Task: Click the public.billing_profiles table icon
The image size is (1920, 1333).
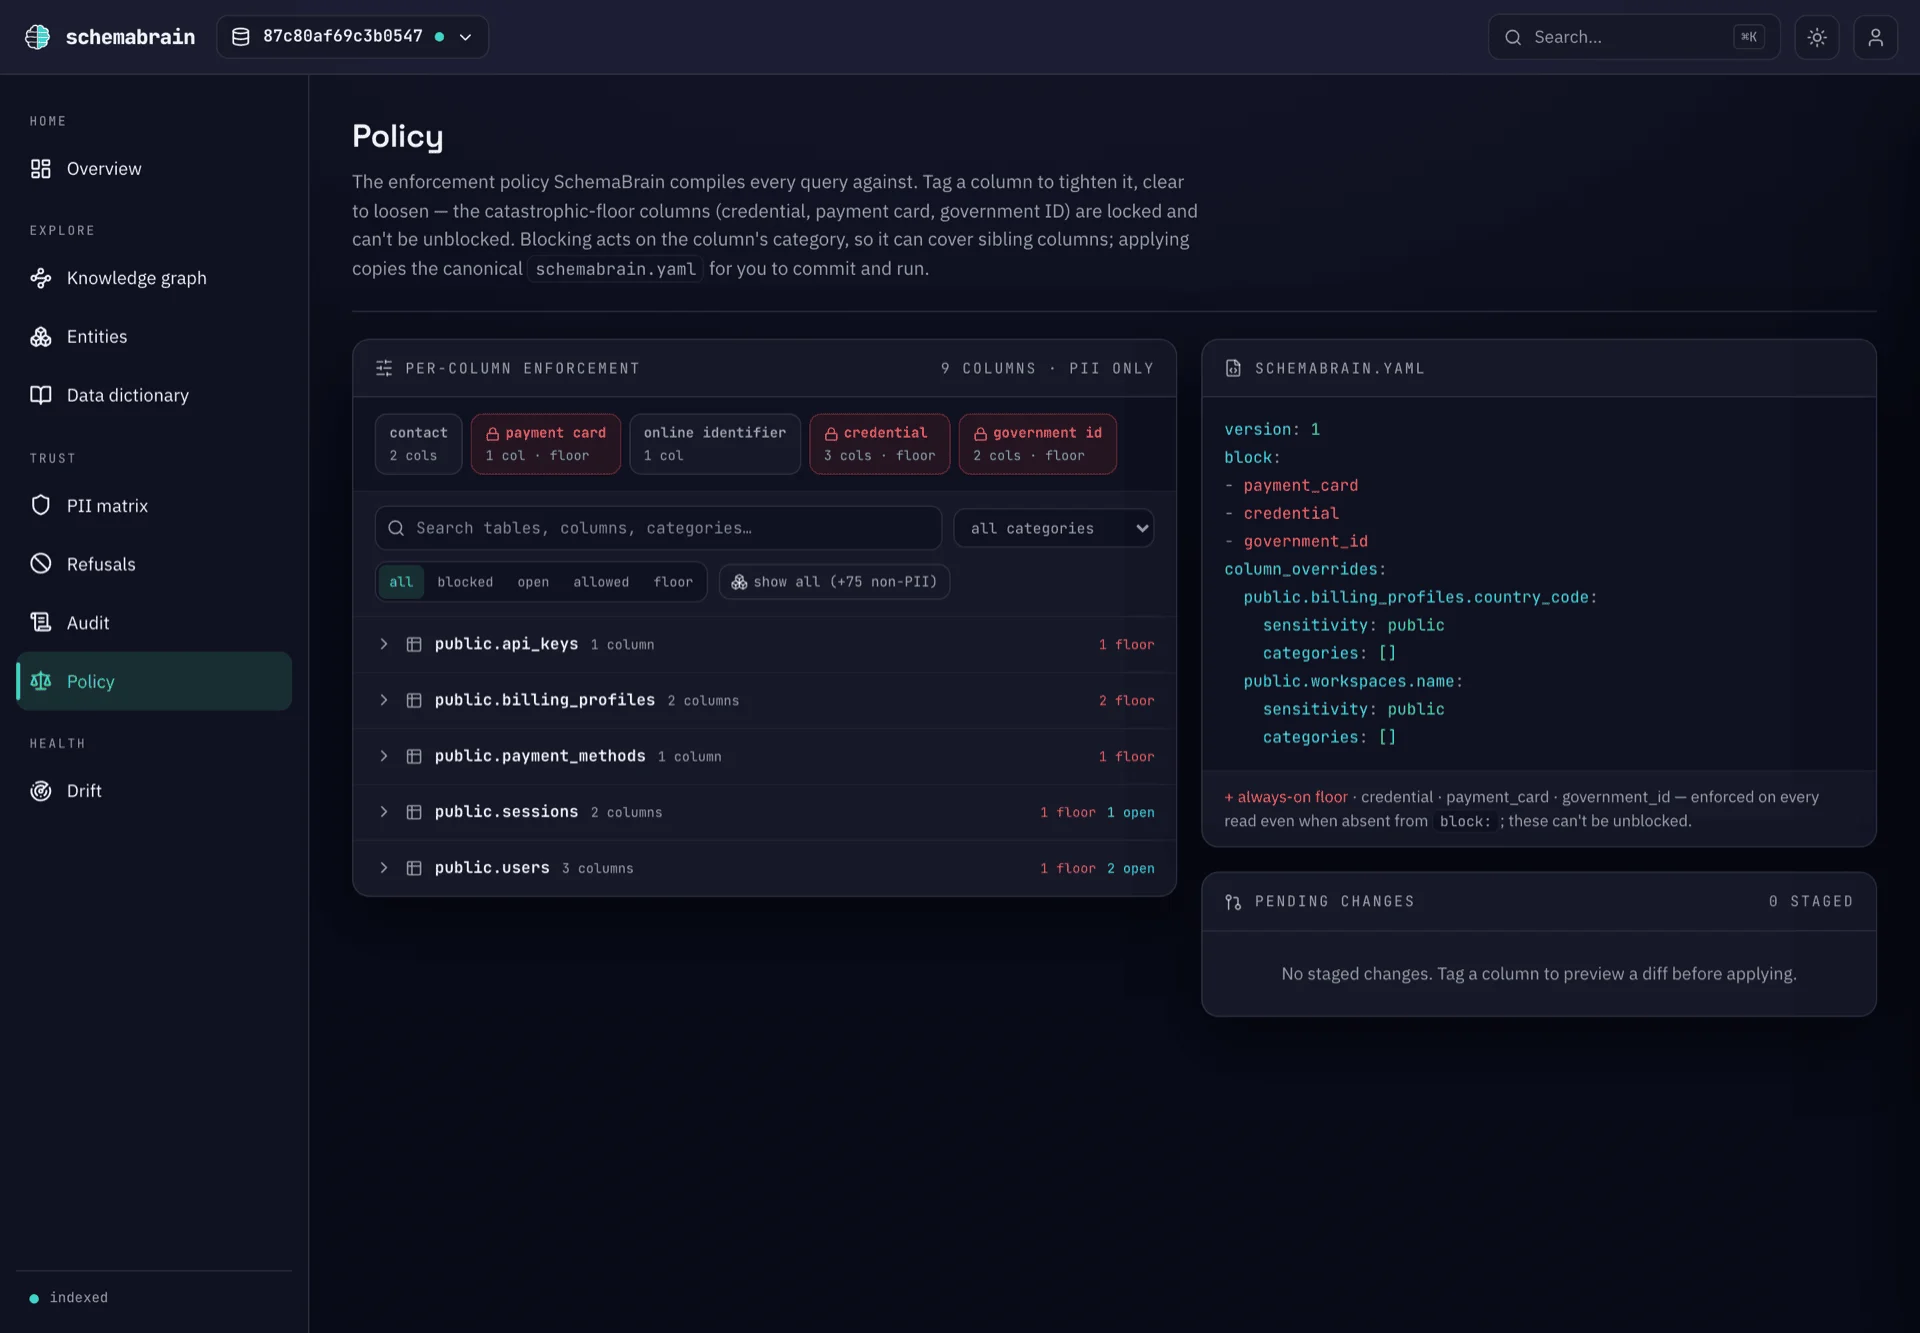Action: (414, 701)
